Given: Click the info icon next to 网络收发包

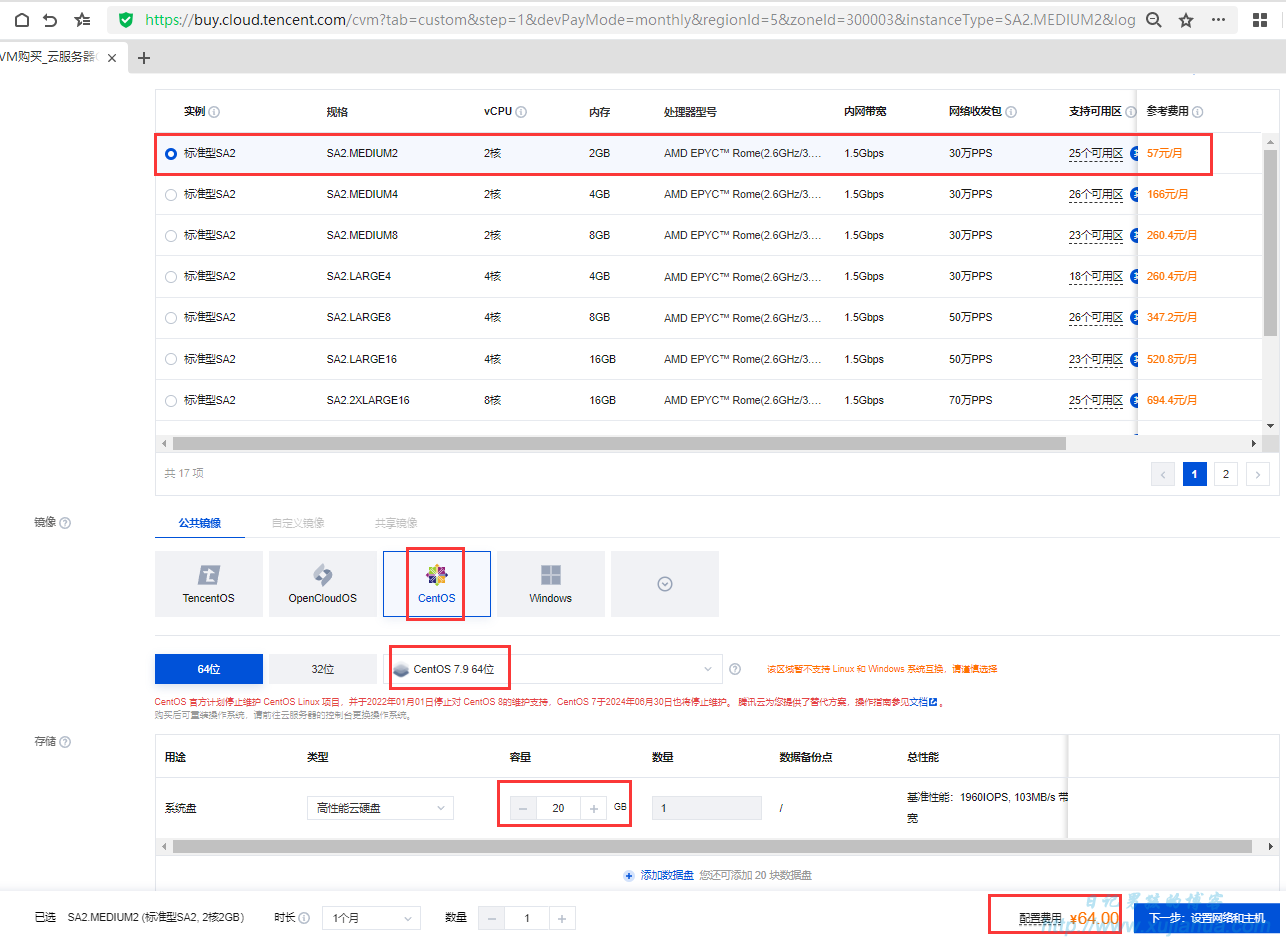Looking at the screenshot, I should [1011, 112].
